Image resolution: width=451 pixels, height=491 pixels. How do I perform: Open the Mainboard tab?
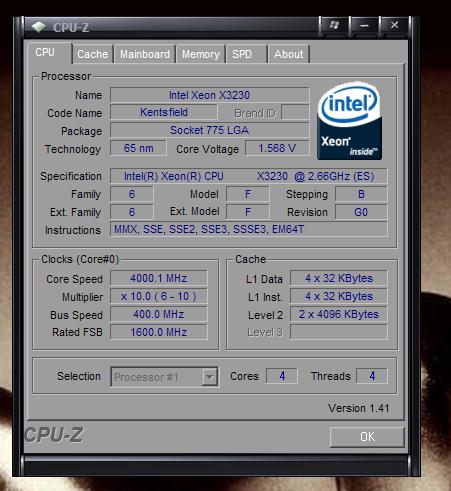click(x=145, y=54)
